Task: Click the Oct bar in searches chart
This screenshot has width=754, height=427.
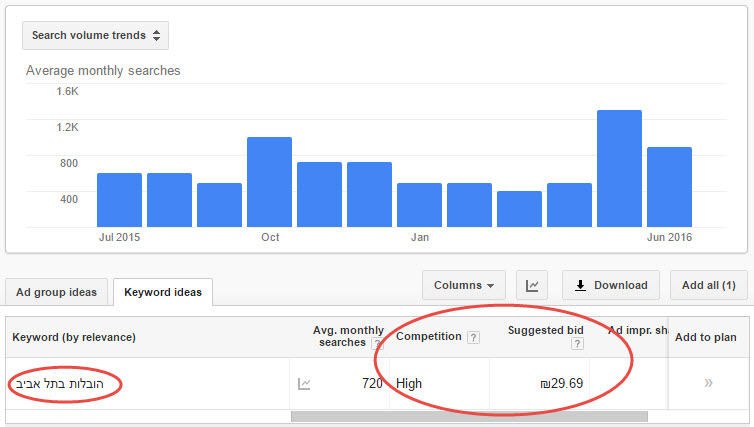Action: pyautogui.click(x=269, y=182)
